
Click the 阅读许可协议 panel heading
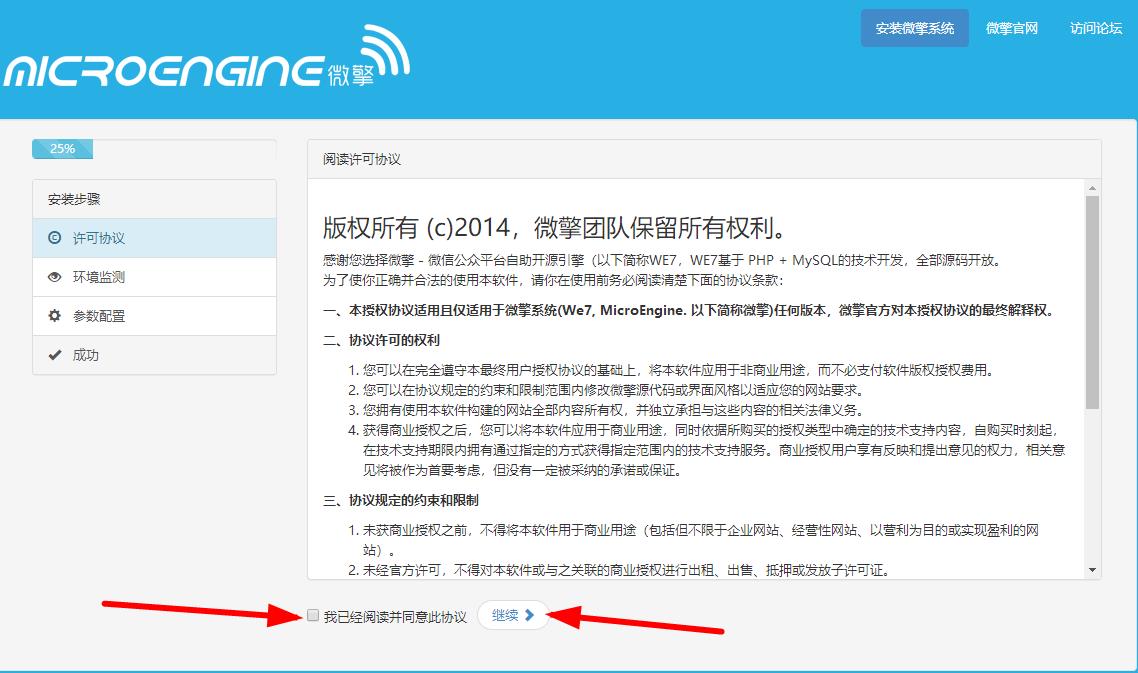pyautogui.click(x=362, y=159)
